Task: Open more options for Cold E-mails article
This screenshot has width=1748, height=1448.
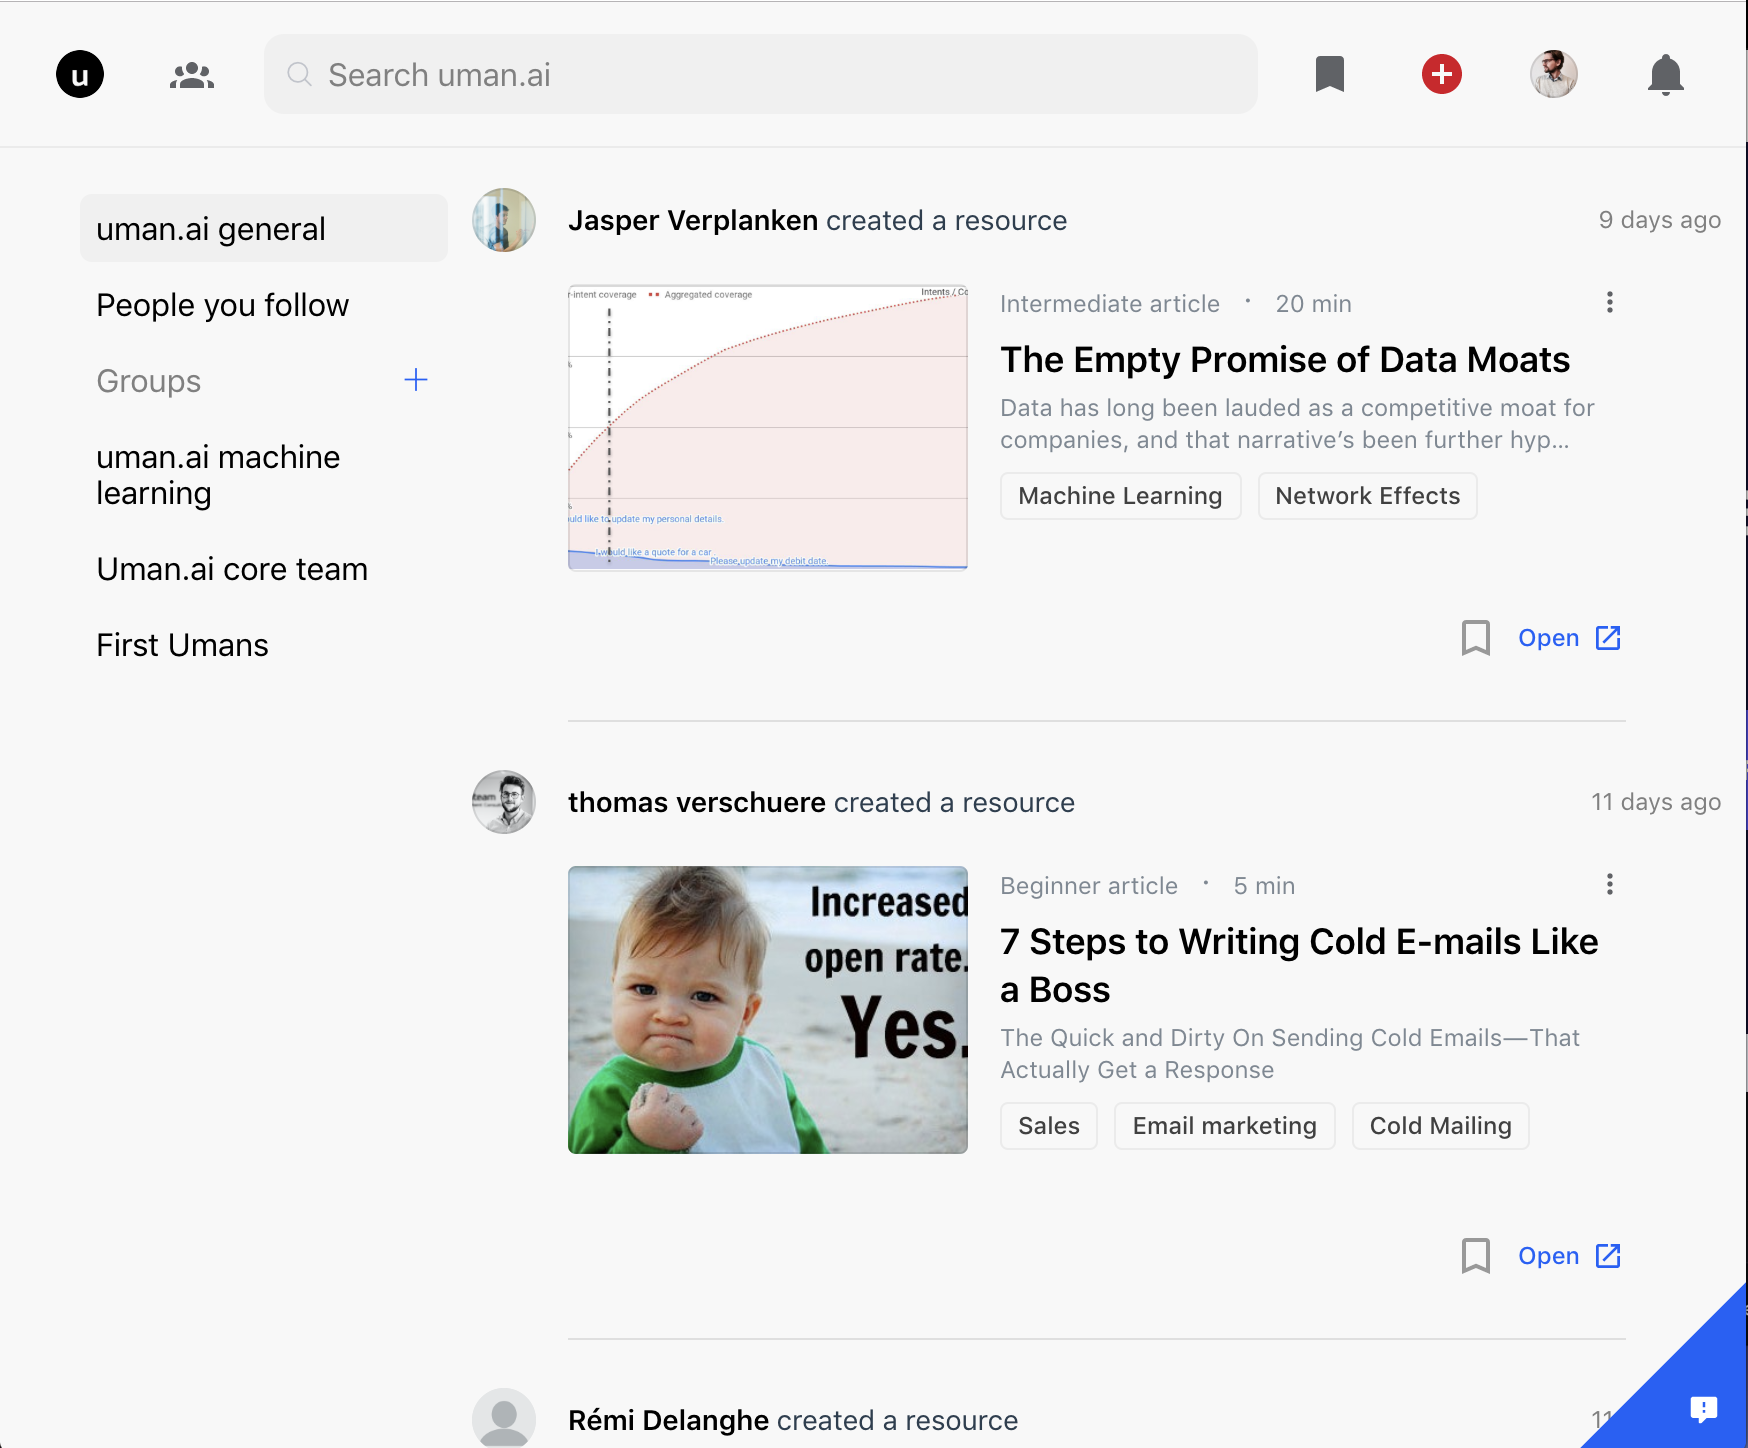Action: click(x=1609, y=884)
